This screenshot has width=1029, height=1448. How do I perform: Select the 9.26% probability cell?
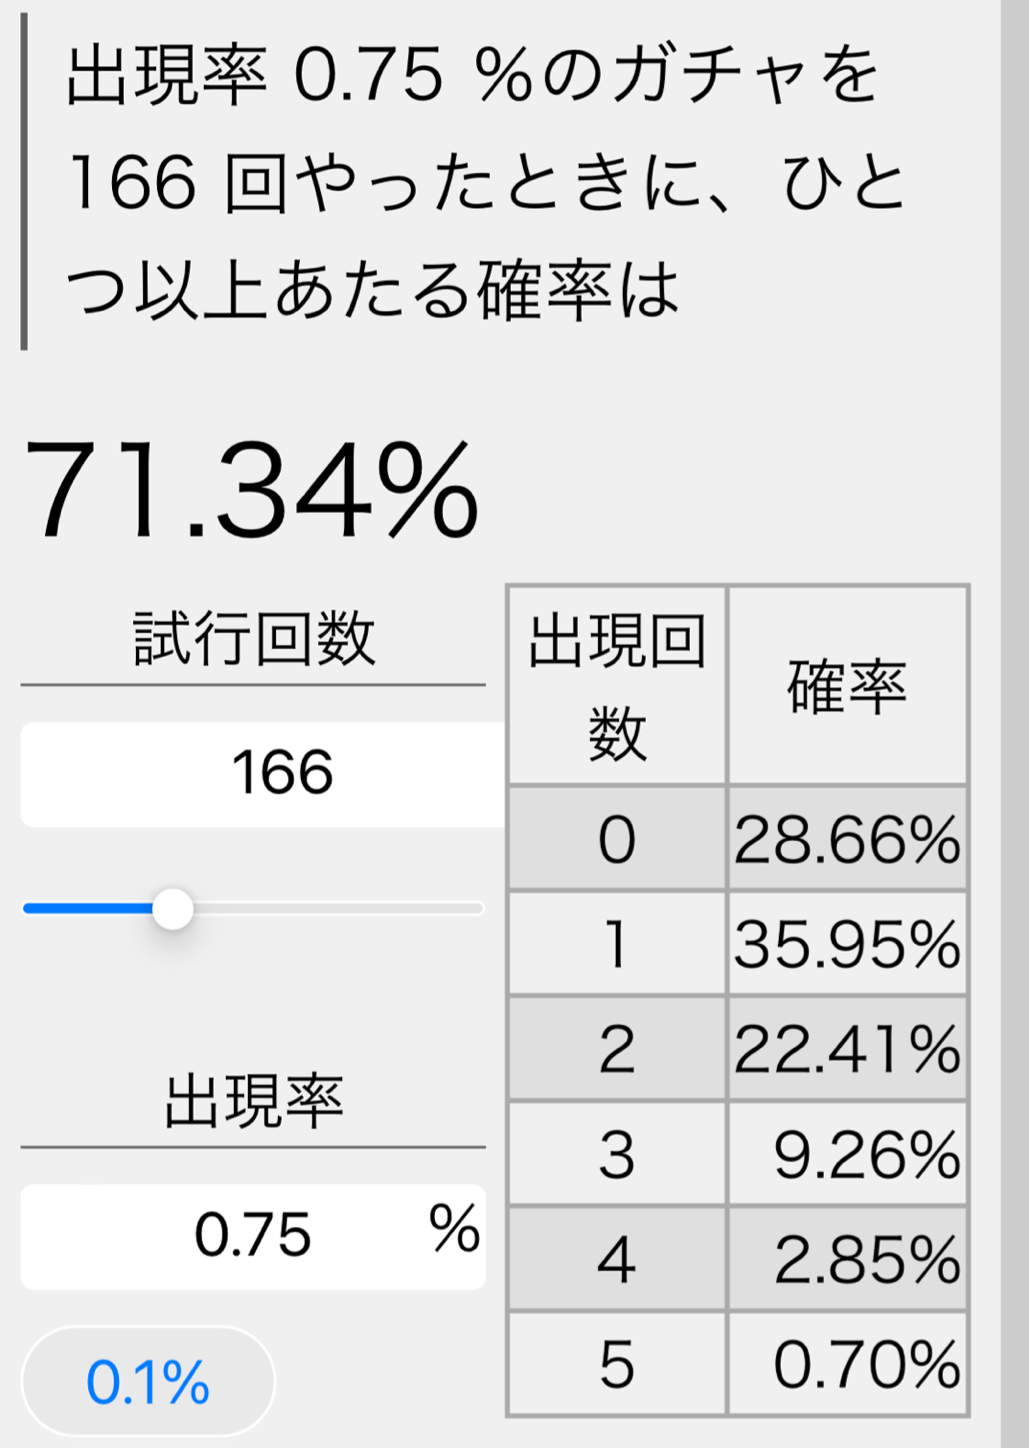pyautogui.click(x=847, y=1155)
